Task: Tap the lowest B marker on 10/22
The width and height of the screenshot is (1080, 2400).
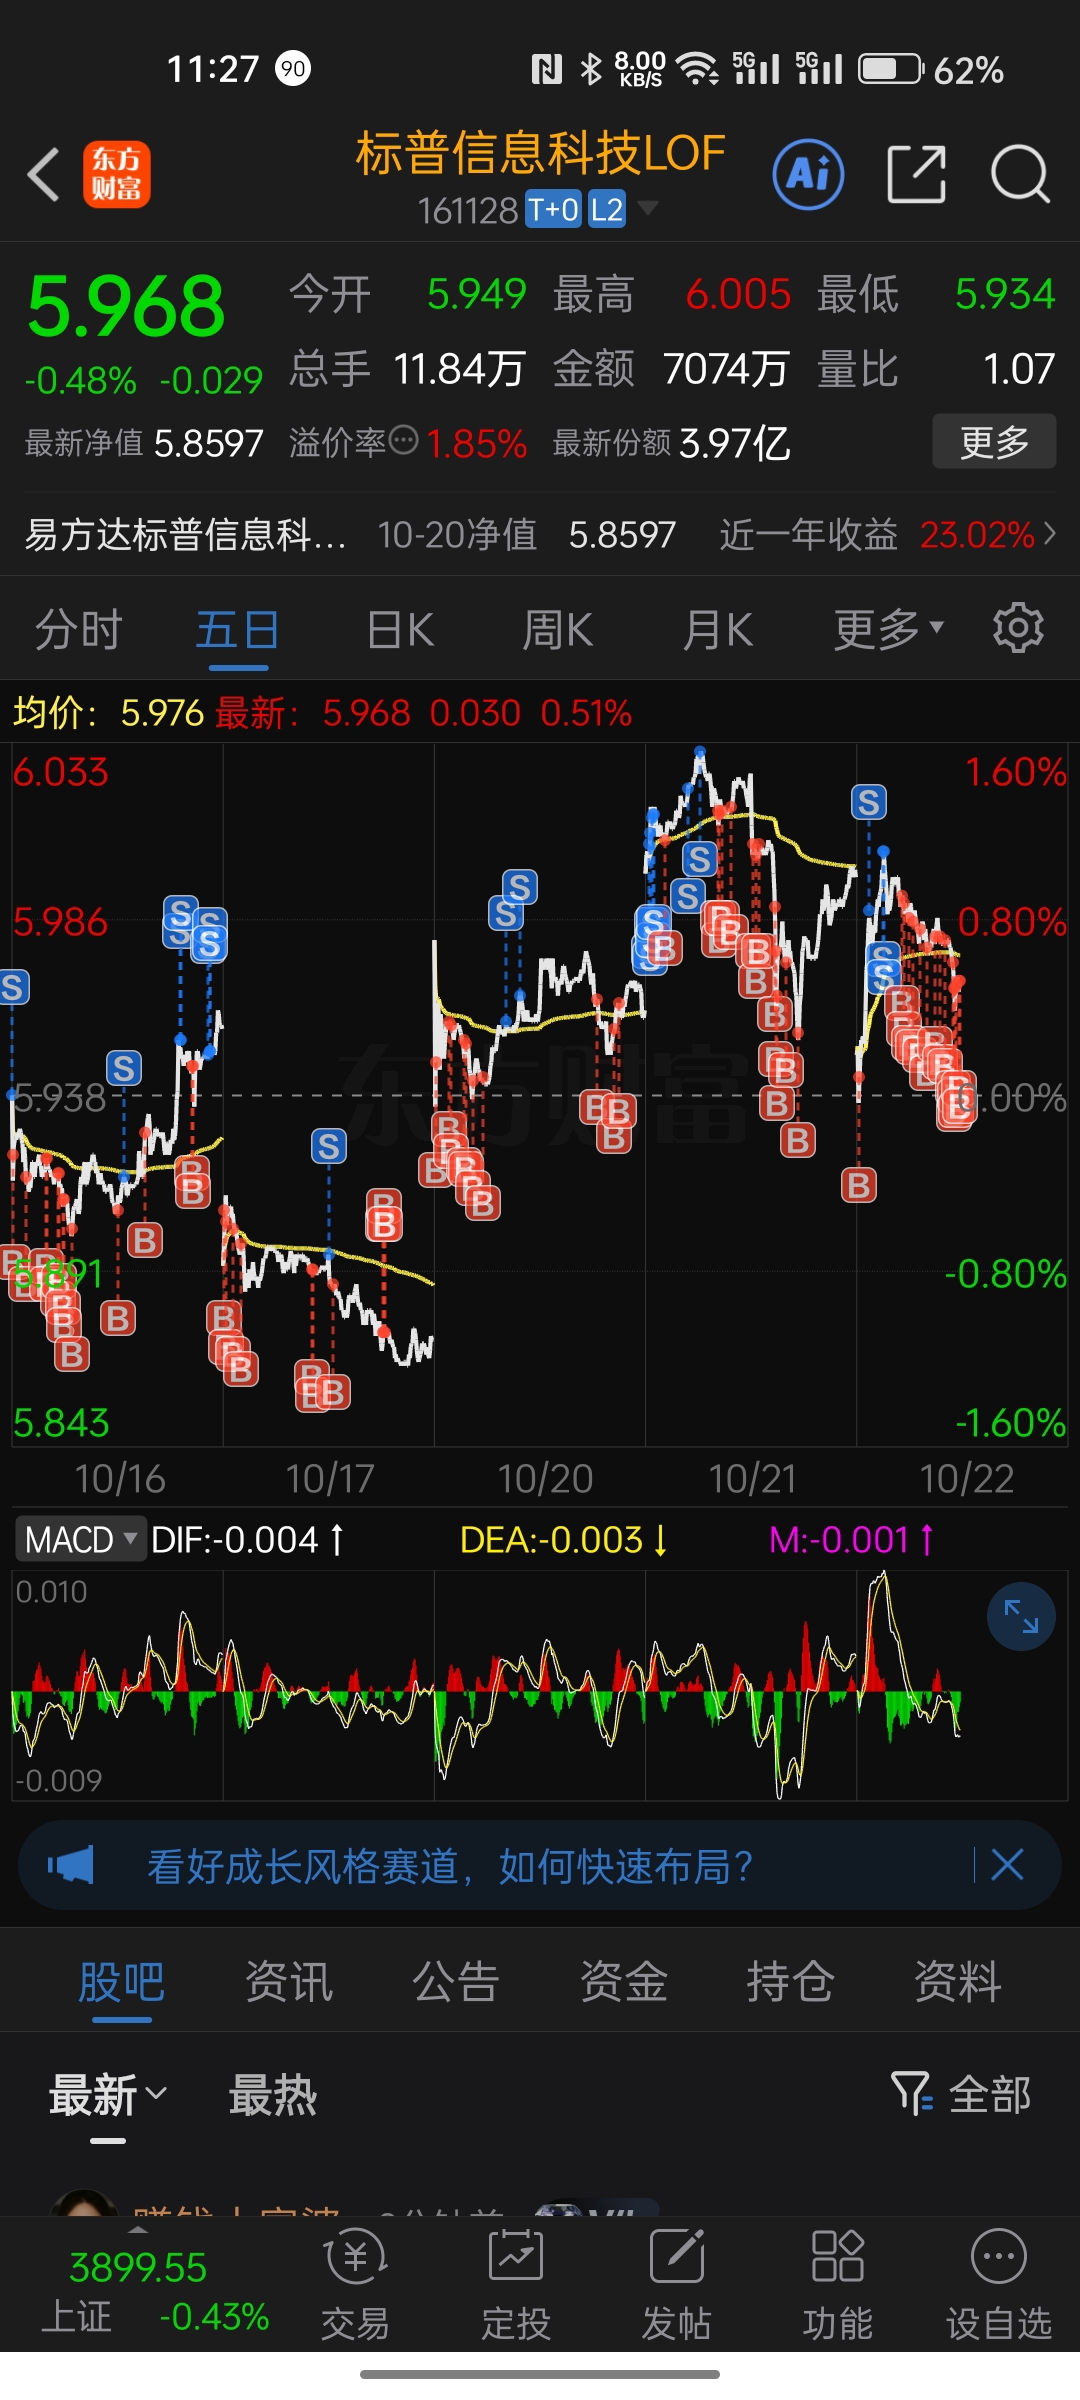Action: (x=858, y=1185)
